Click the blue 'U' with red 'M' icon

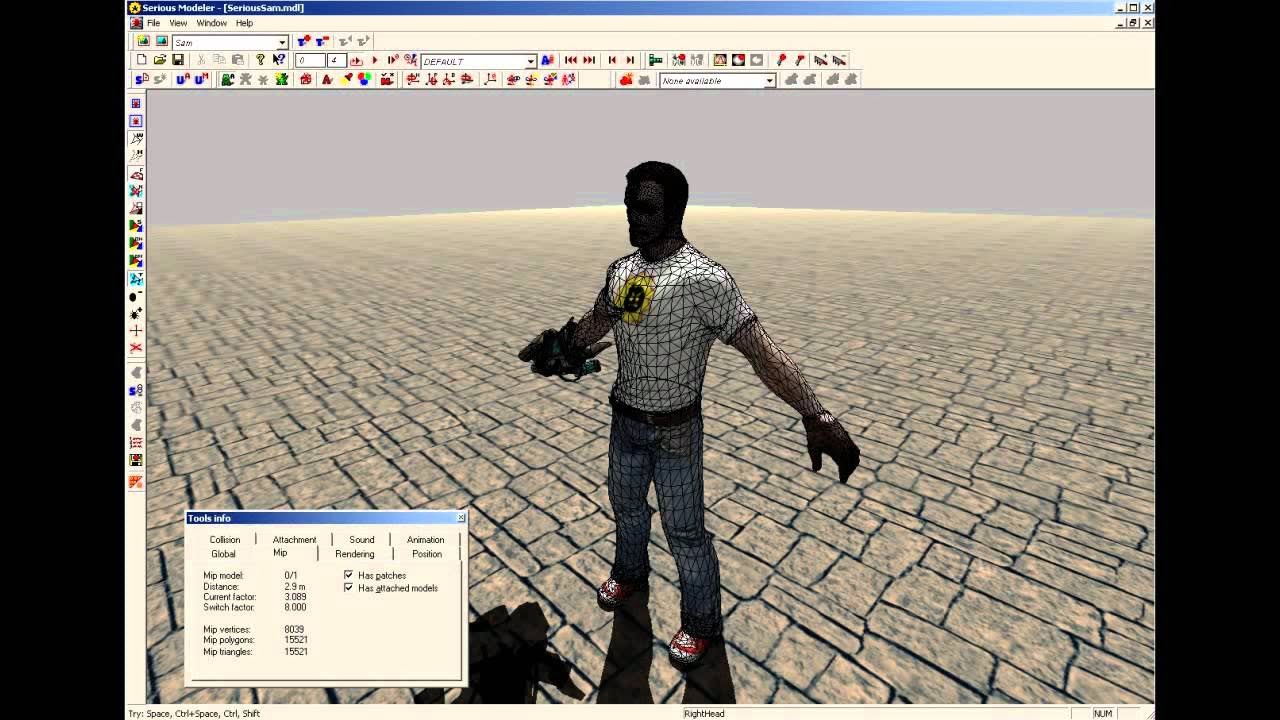(x=201, y=79)
